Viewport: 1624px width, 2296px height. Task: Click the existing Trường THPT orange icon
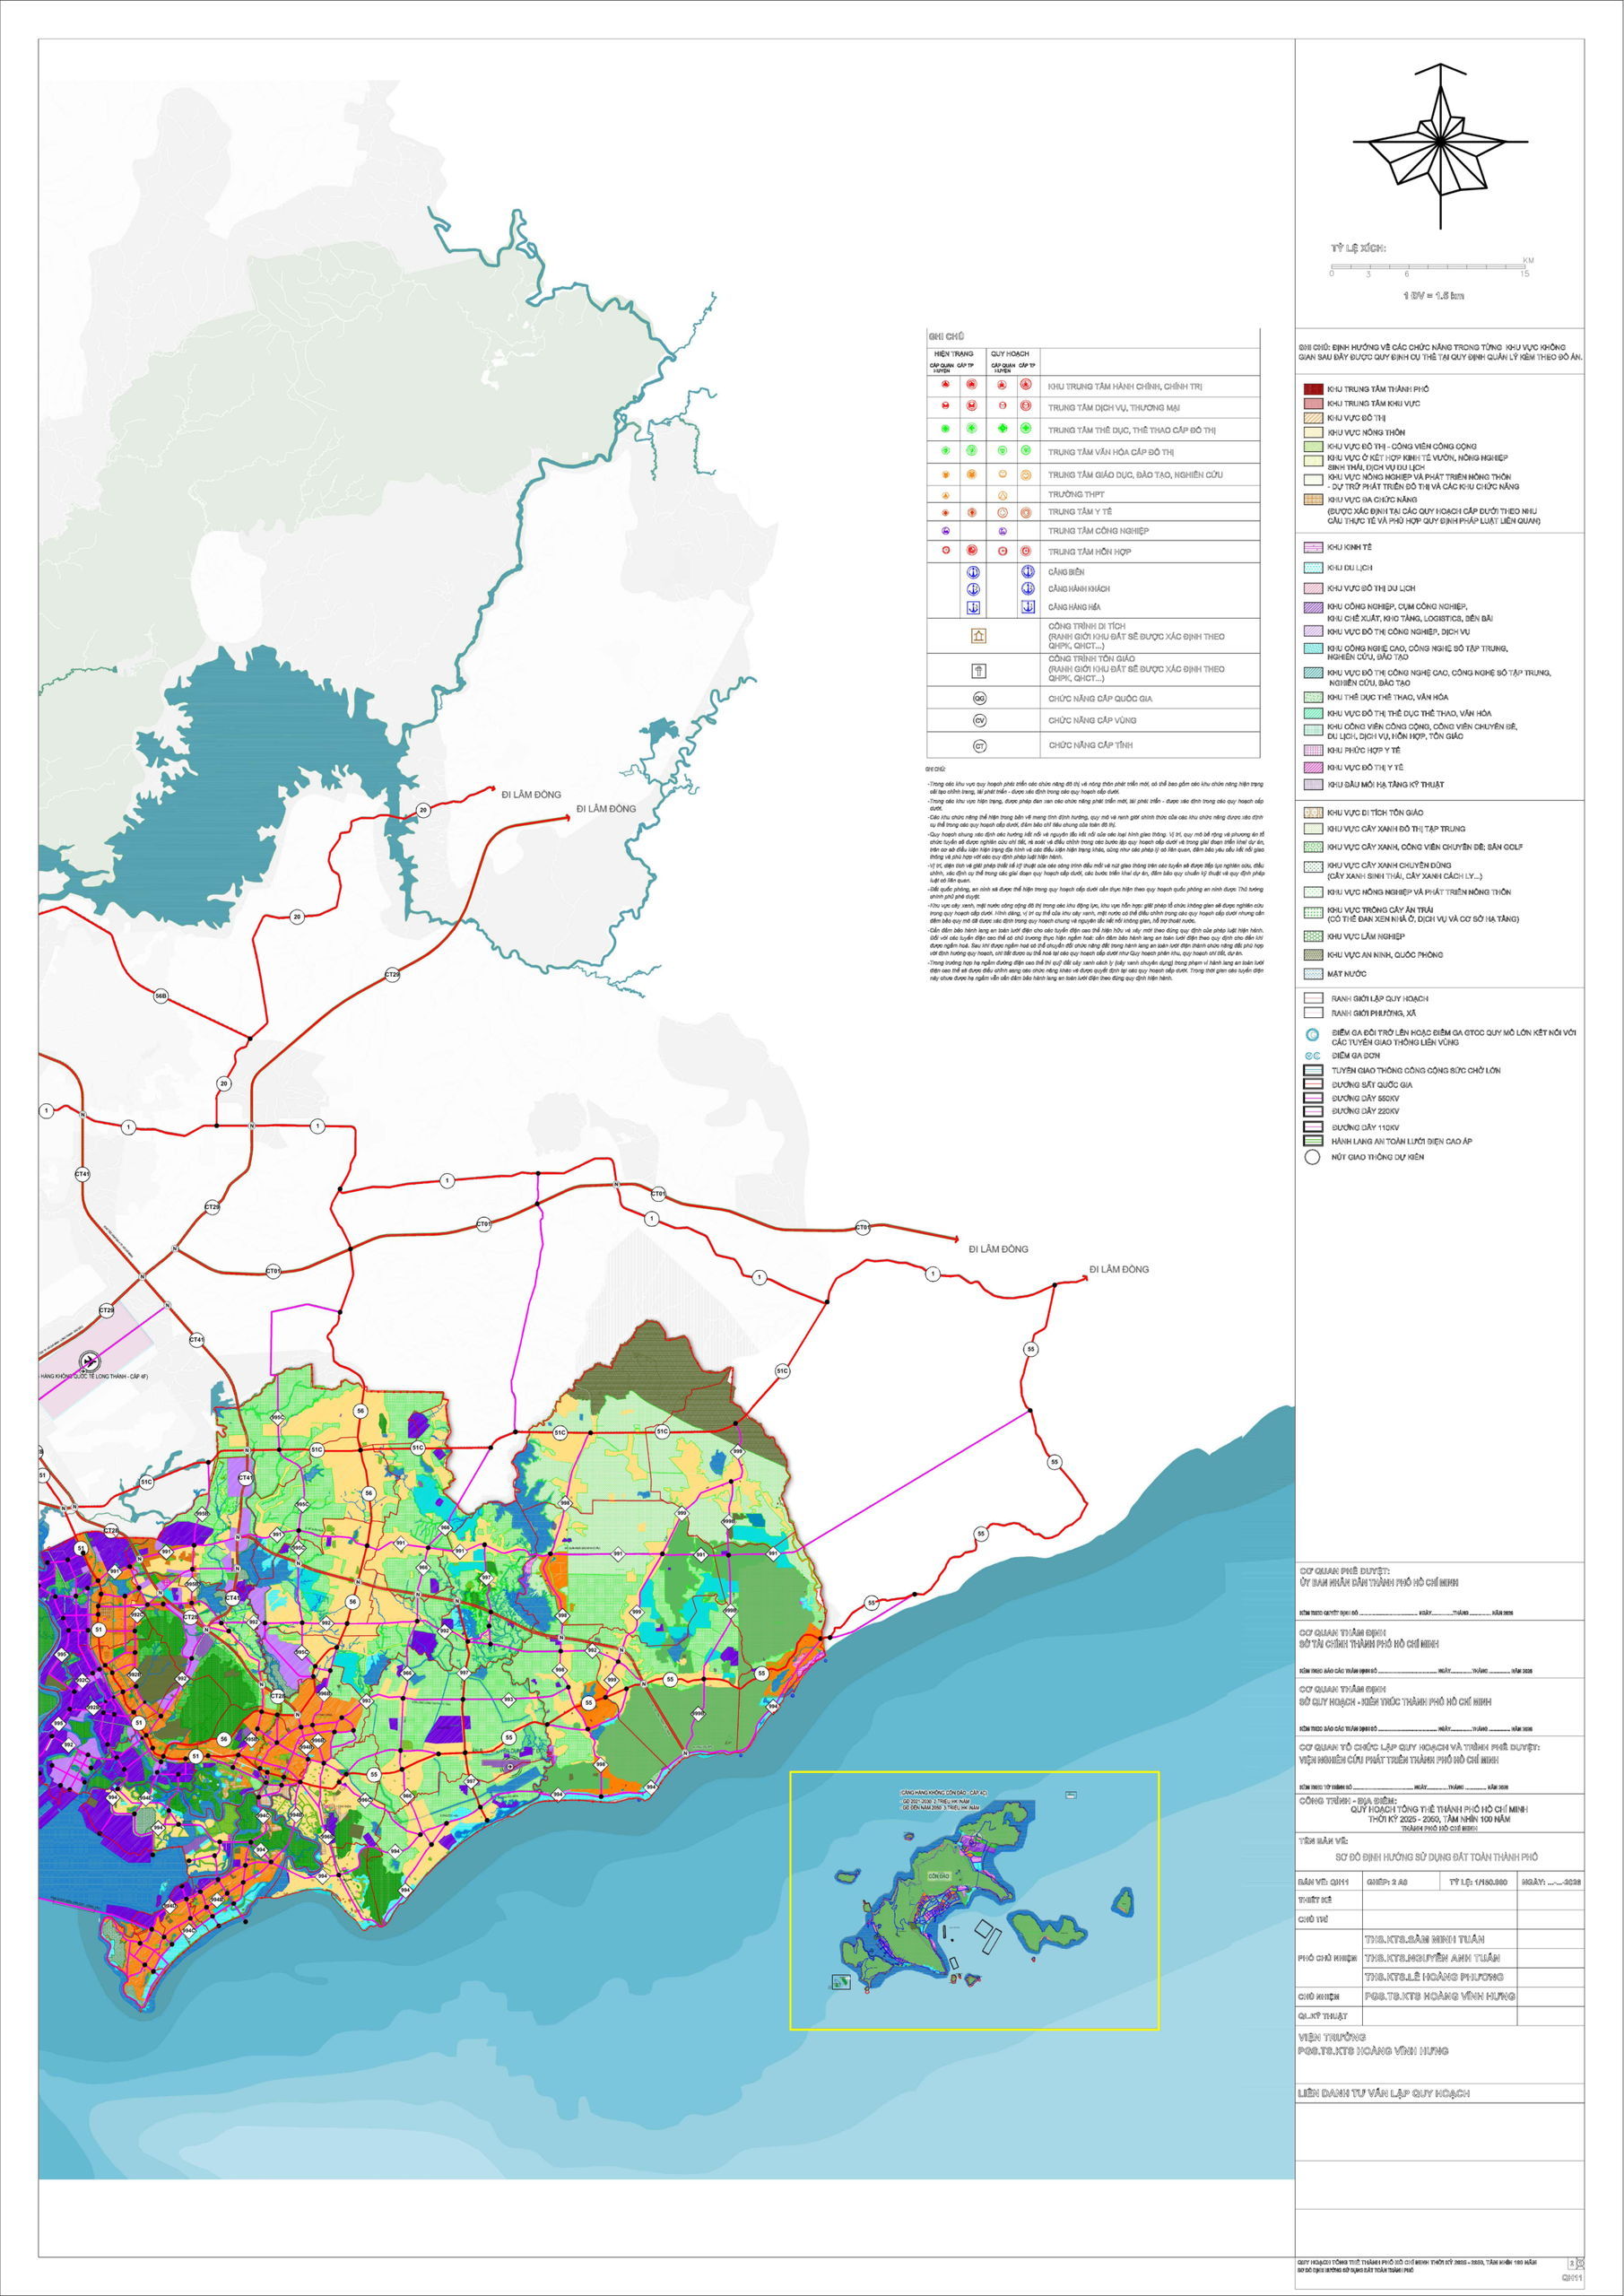click(x=945, y=495)
